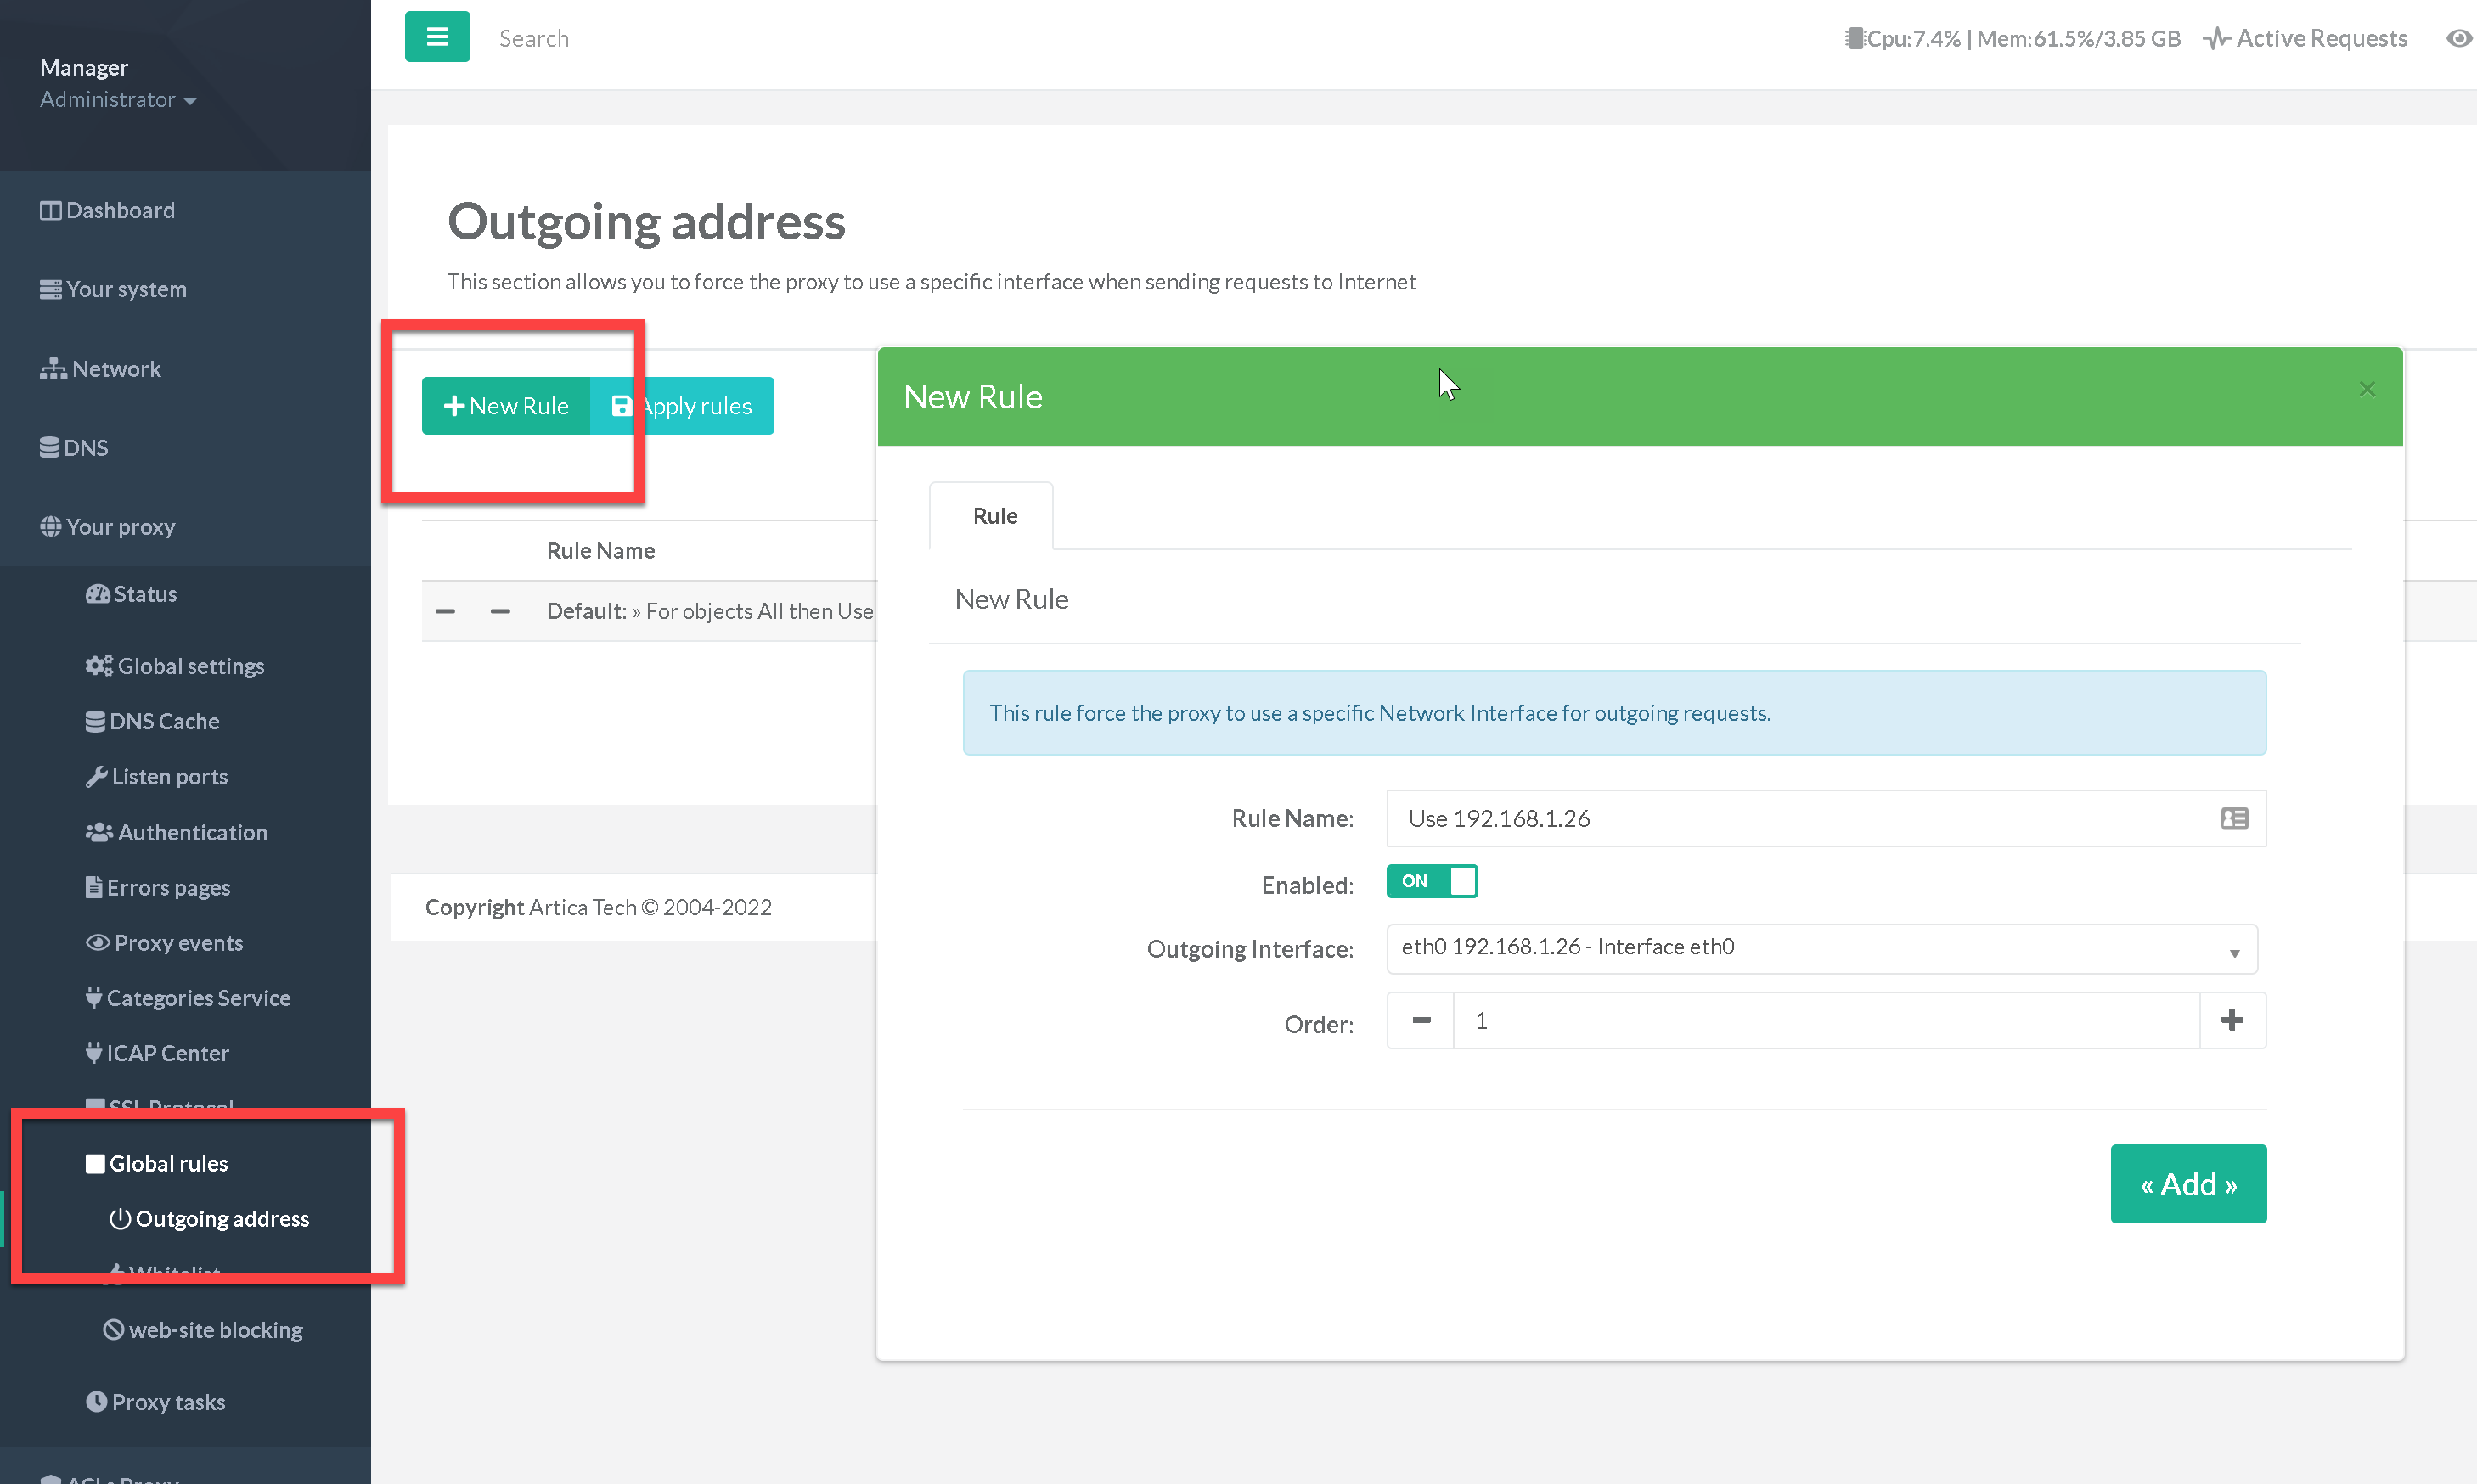Open the Network sidebar section

click(115, 369)
